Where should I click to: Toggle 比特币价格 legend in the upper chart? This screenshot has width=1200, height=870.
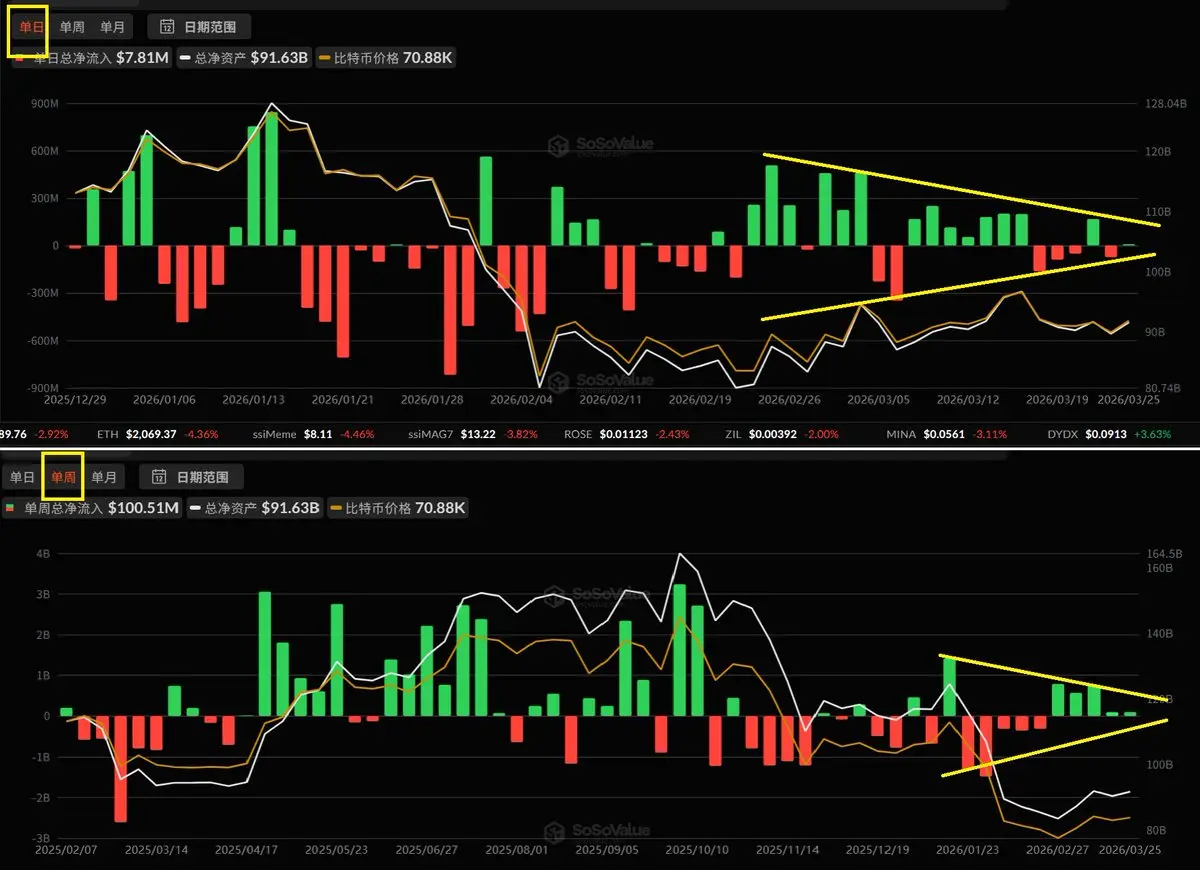[x=385, y=59]
